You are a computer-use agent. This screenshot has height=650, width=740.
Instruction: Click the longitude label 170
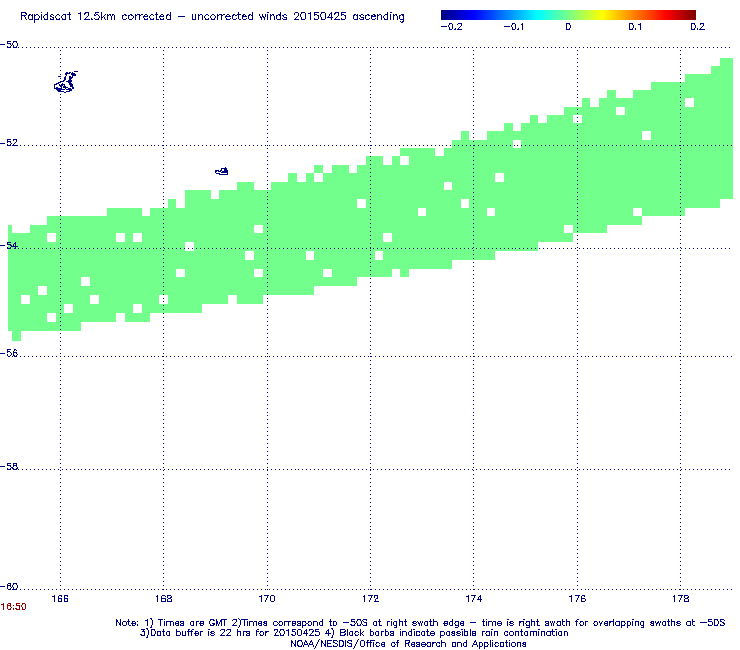tap(267, 599)
